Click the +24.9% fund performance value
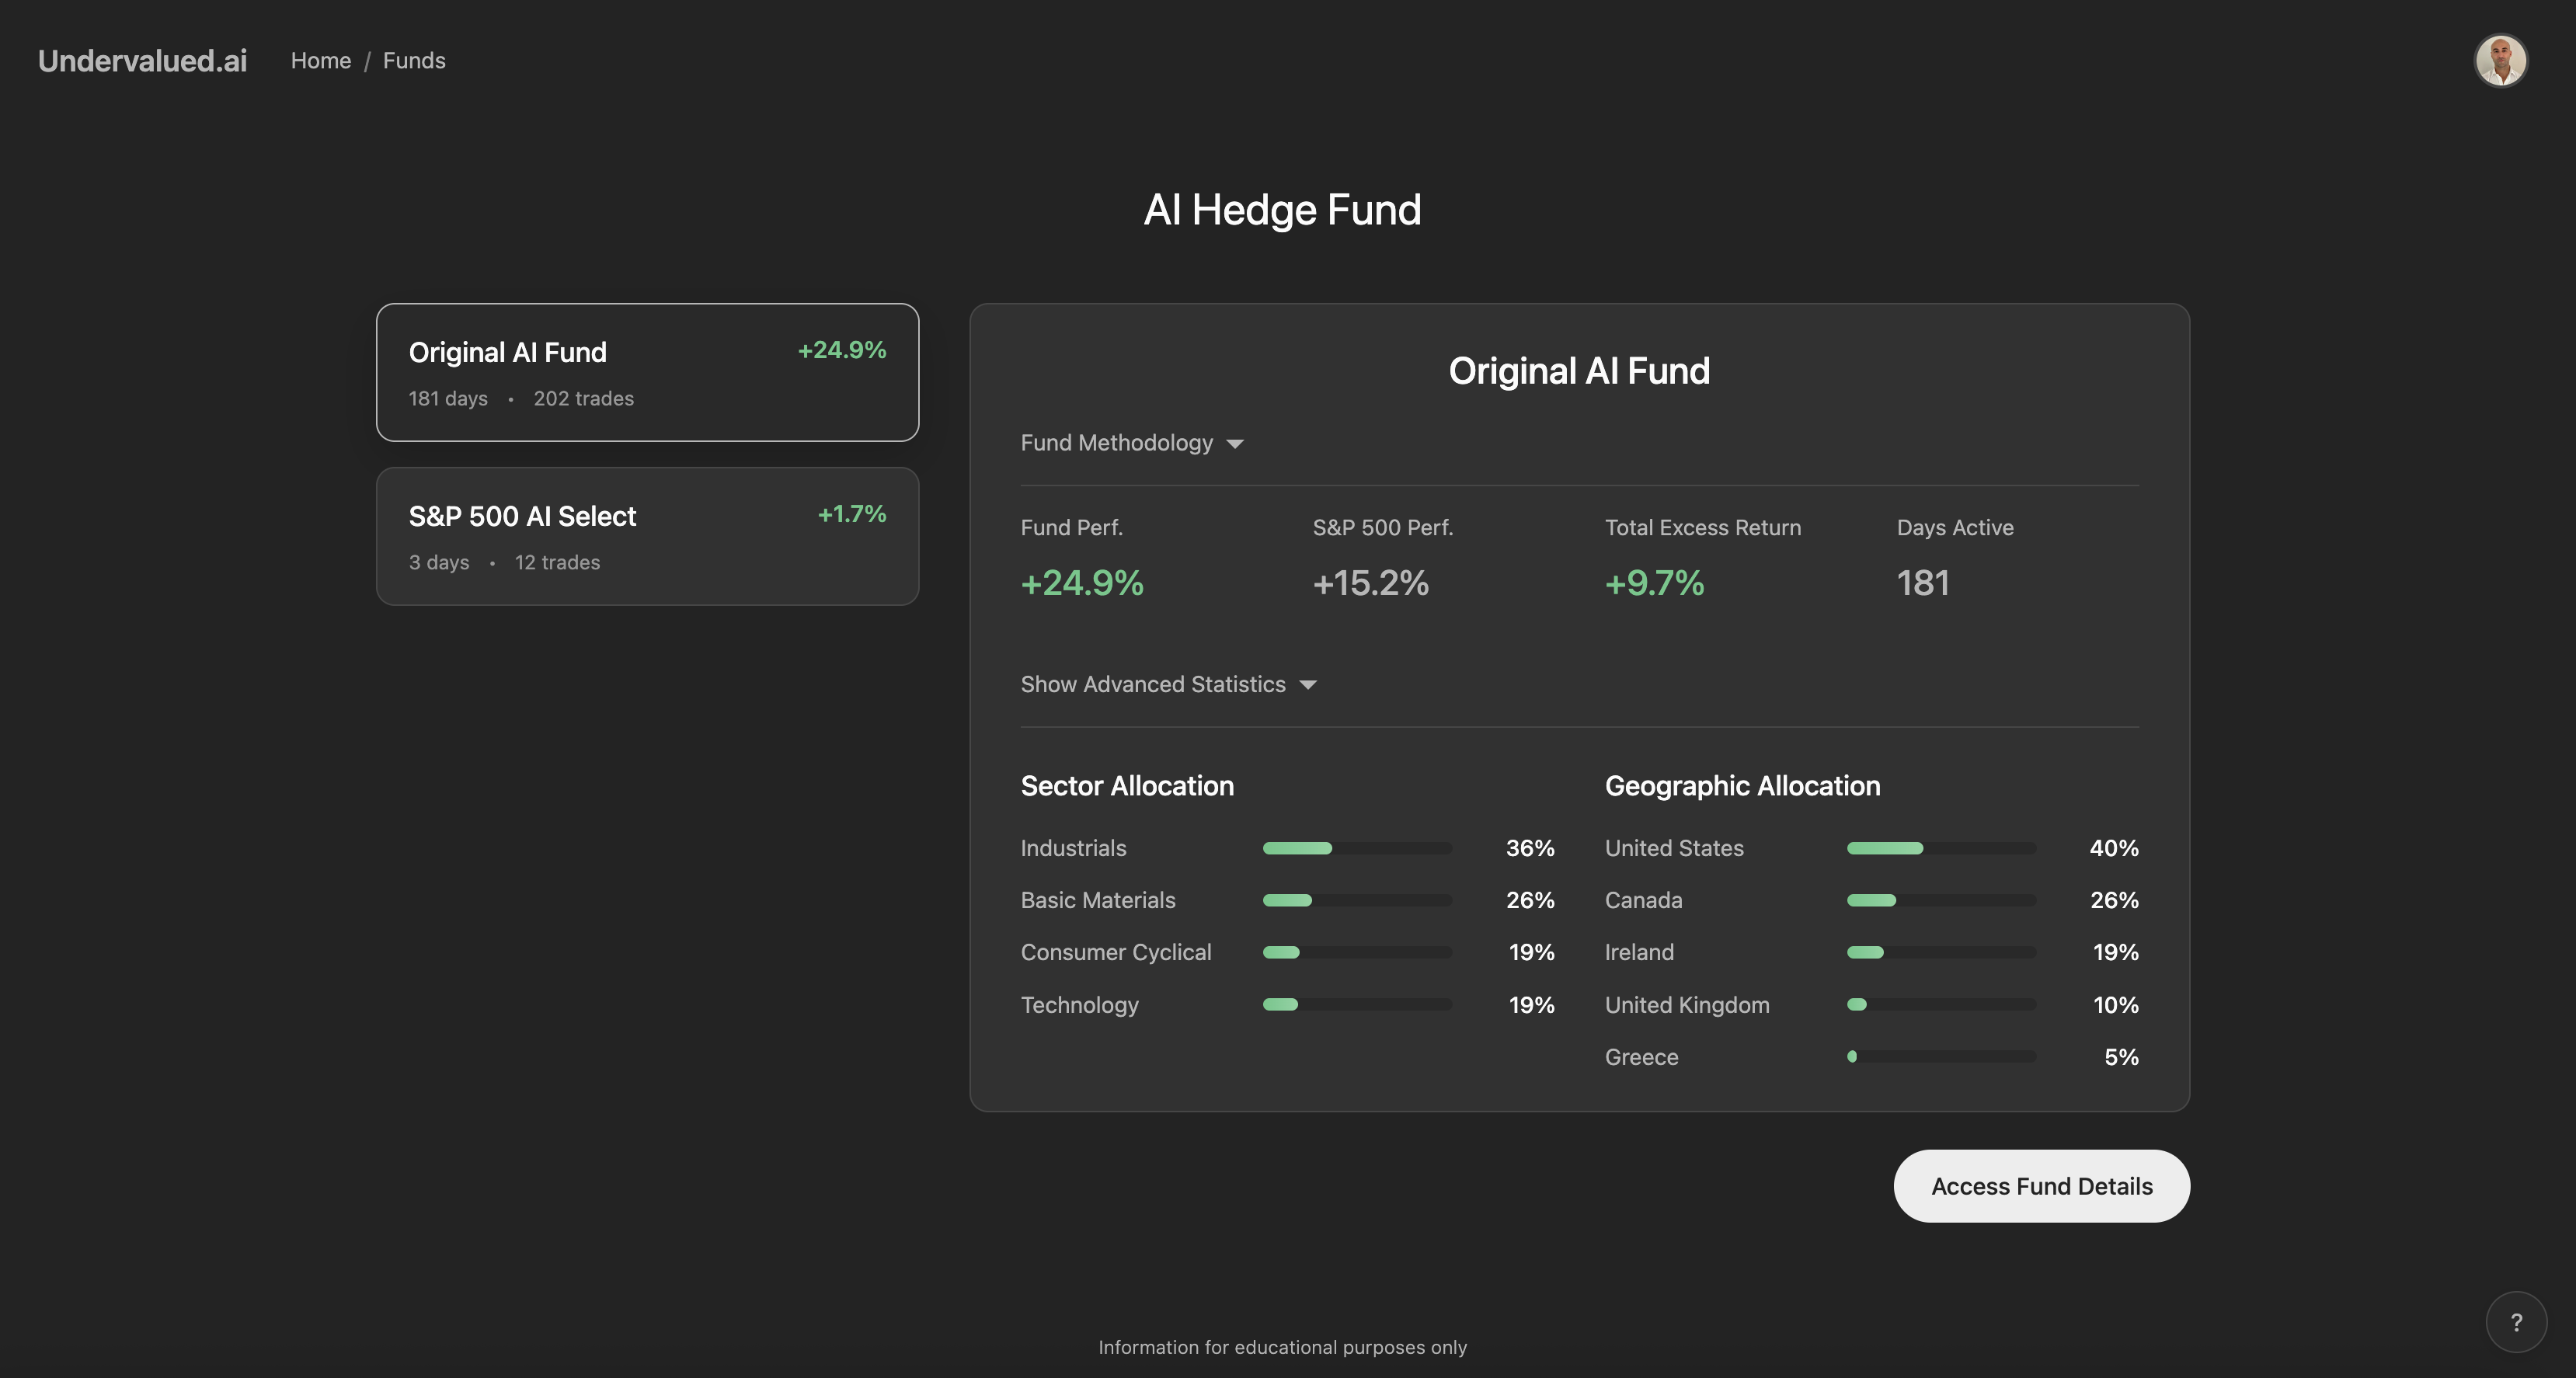Image resolution: width=2576 pixels, height=1378 pixels. pyautogui.click(x=1082, y=583)
